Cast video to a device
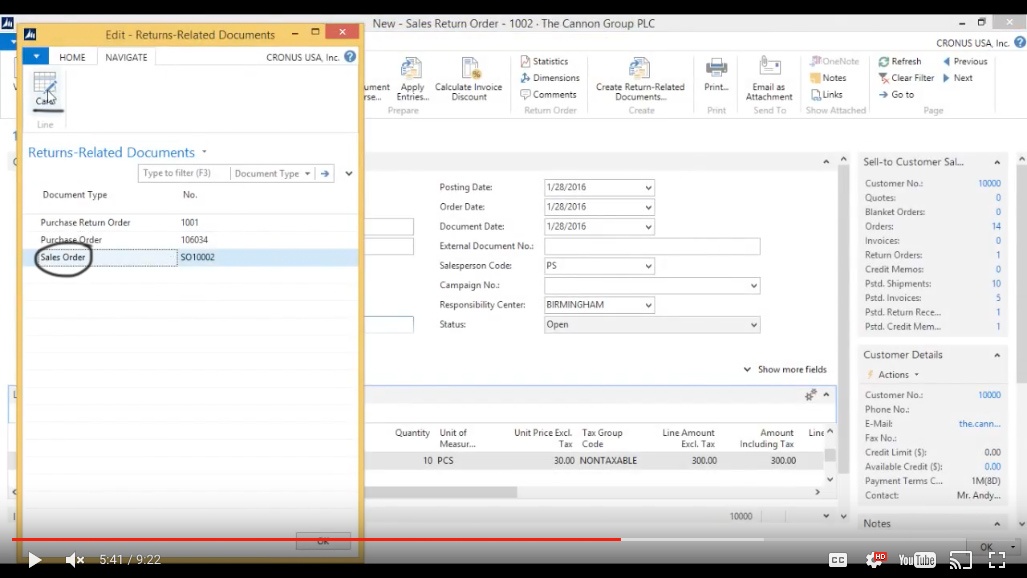1027x578 pixels. click(961, 560)
